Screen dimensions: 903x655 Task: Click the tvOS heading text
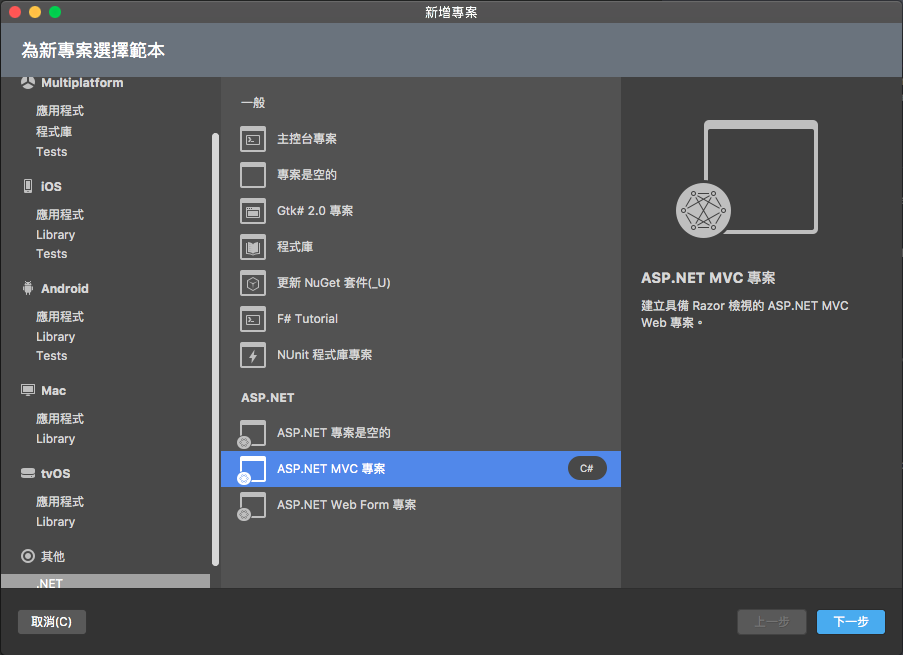pos(56,474)
